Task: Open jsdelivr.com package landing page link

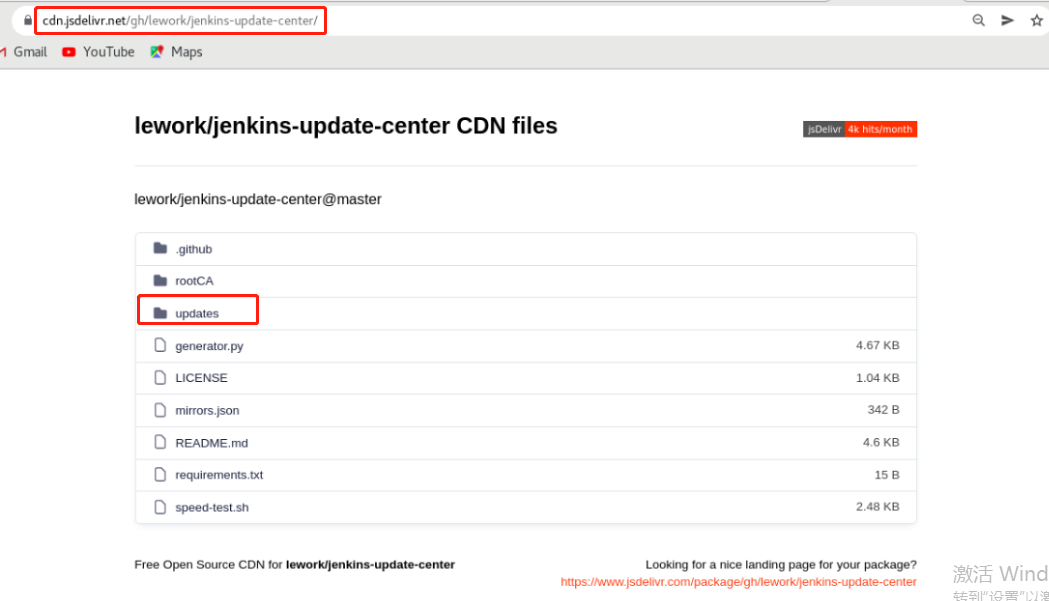Action: 739,582
